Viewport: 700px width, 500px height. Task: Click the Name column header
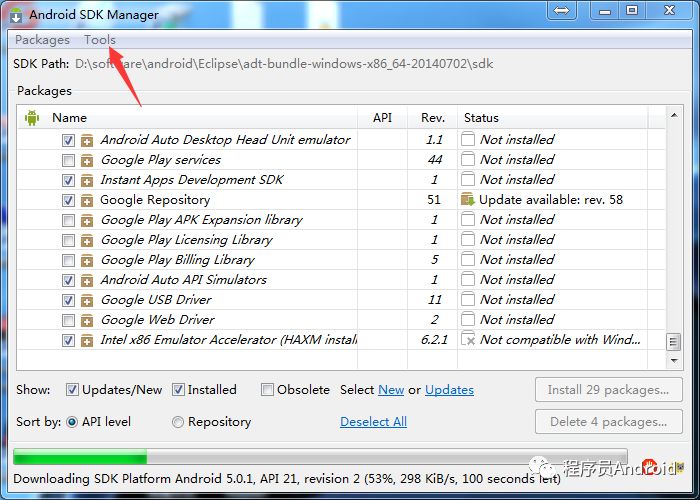coord(69,118)
